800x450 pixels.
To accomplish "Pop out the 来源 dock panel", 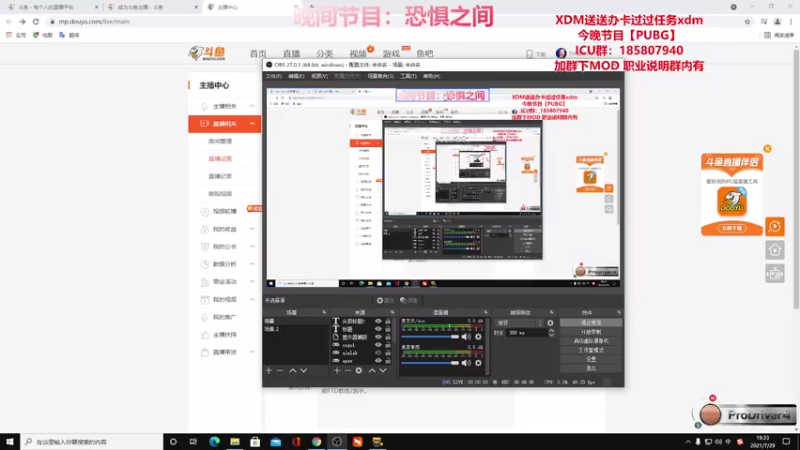I will [x=392, y=312].
